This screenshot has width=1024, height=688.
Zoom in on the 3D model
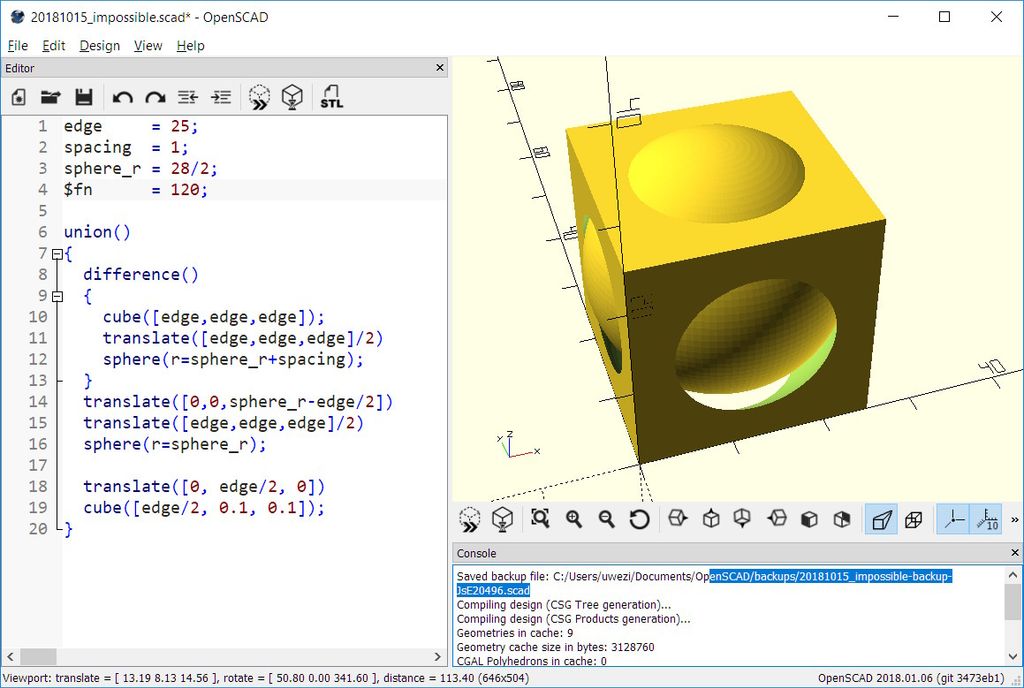click(x=575, y=518)
